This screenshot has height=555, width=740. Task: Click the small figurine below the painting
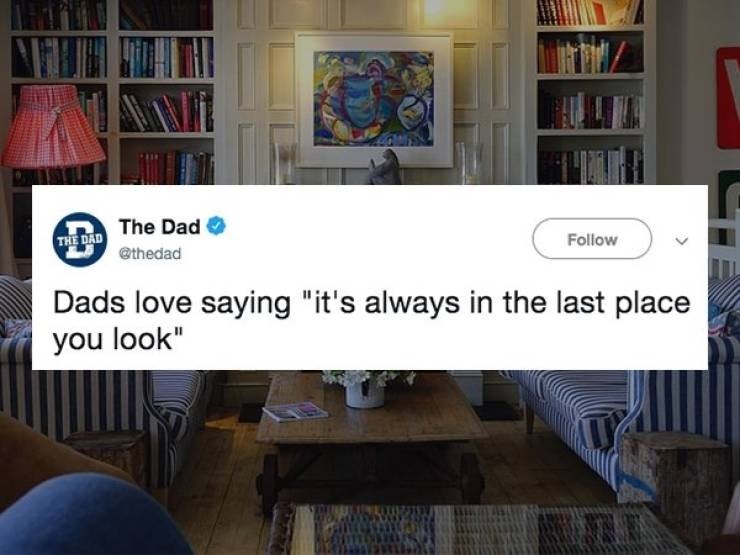tap(385, 167)
